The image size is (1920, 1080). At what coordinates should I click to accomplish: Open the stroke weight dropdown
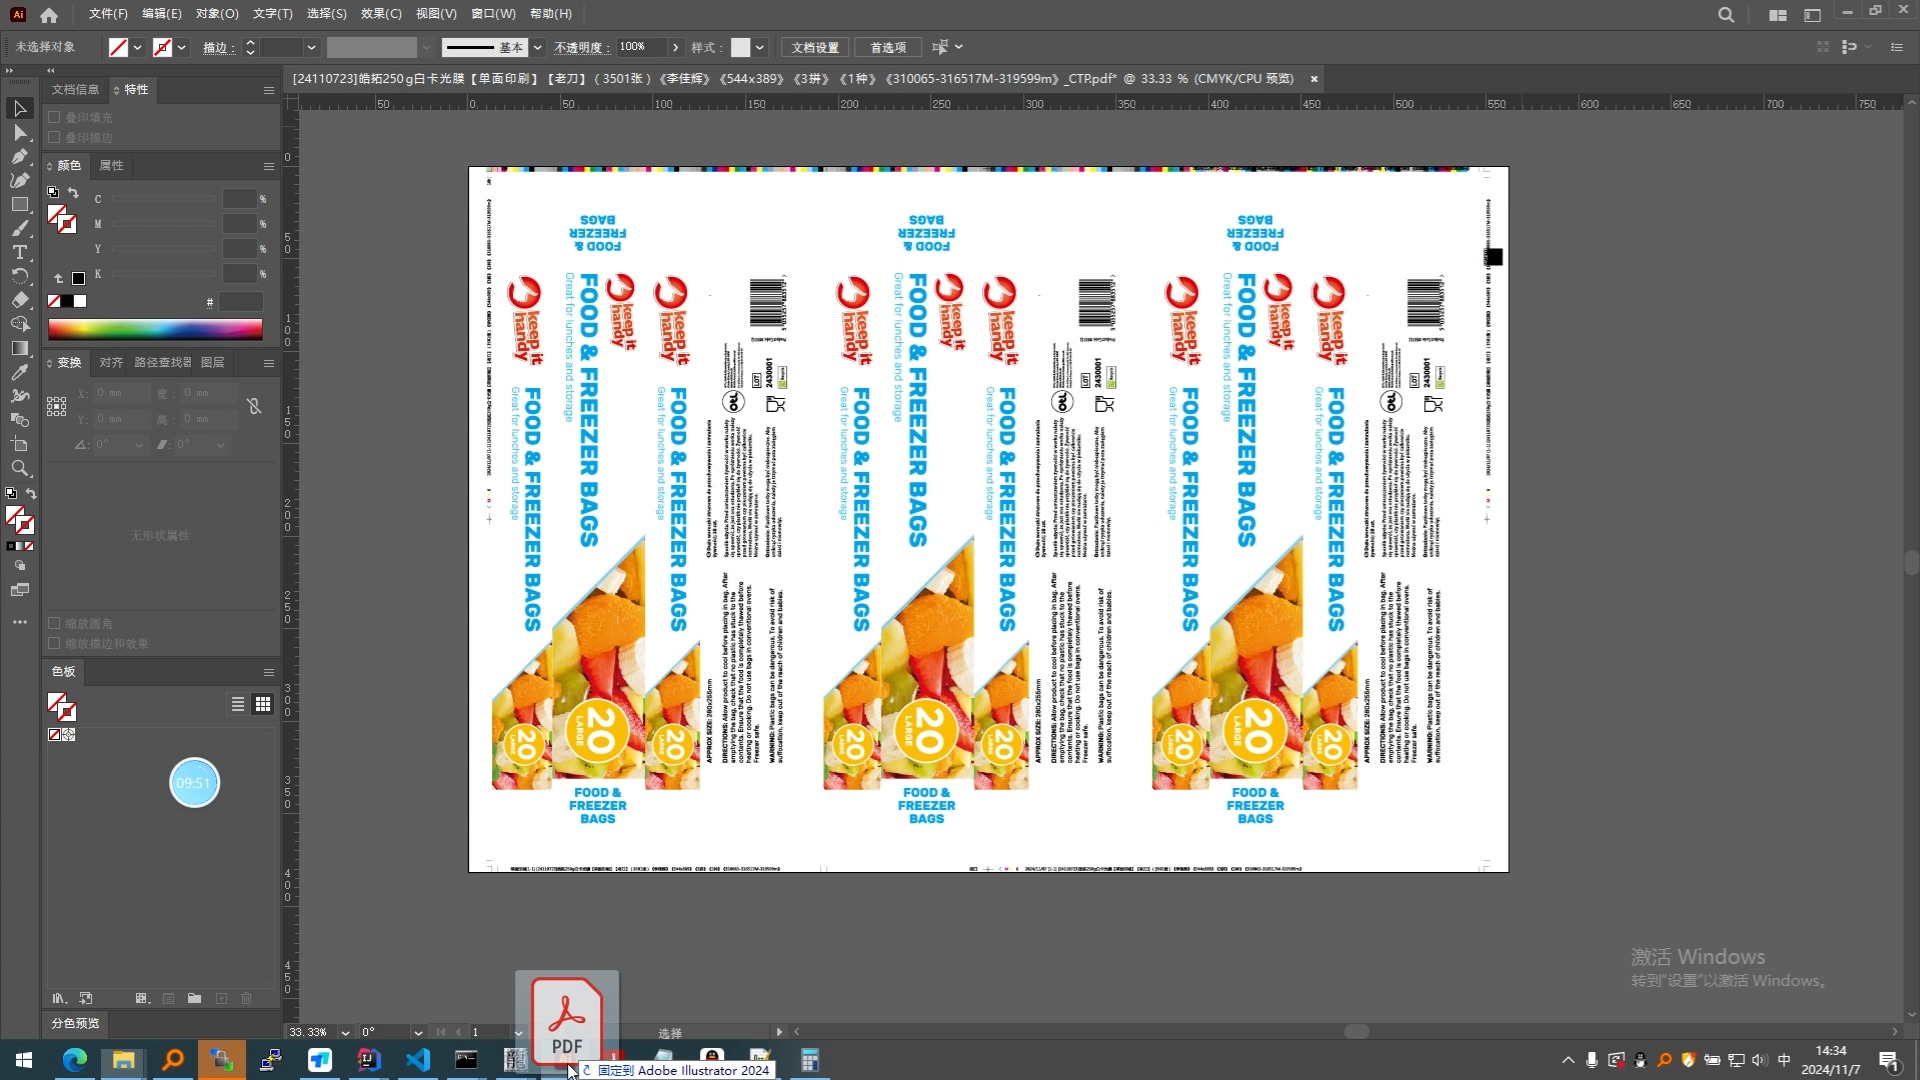pos(311,47)
